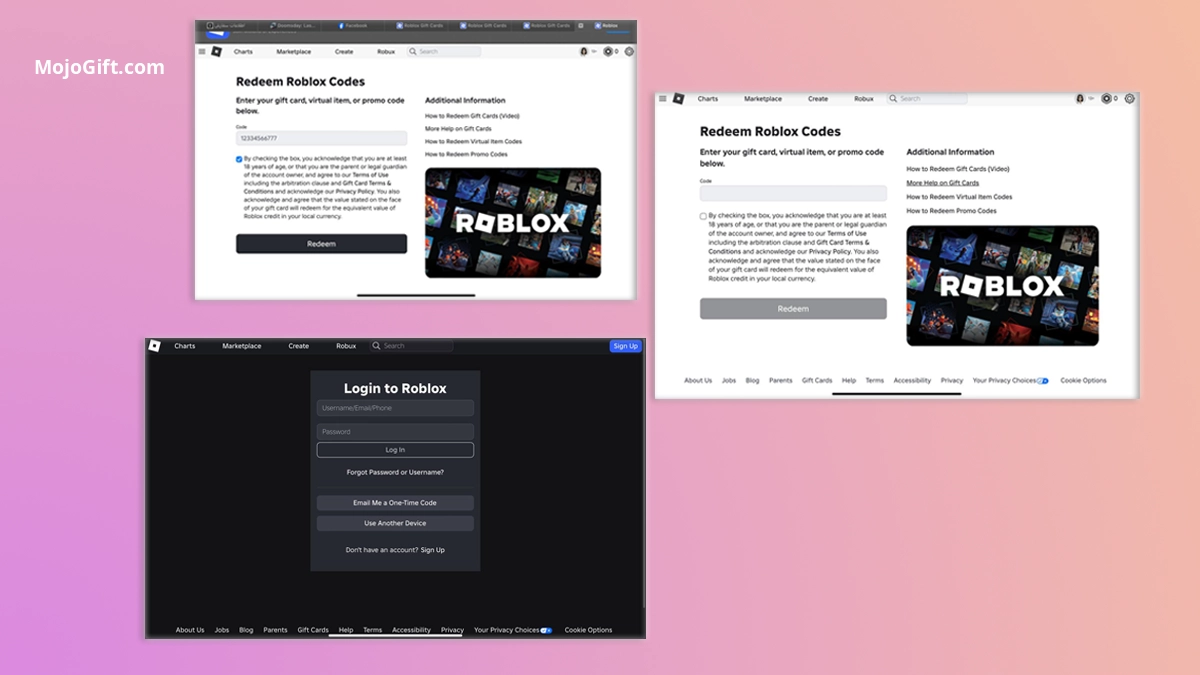Click search magnifier icon in filled-code Redeem window

click(413, 51)
